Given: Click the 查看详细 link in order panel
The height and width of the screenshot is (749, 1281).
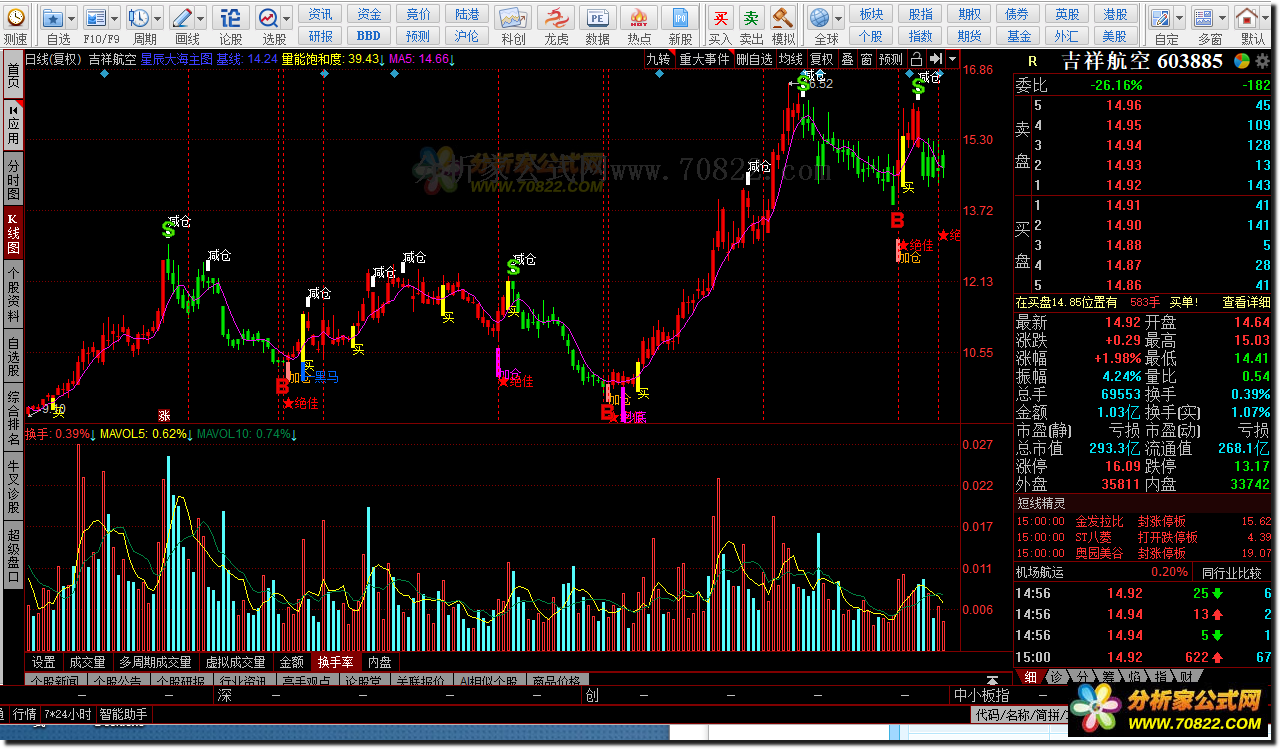Looking at the screenshot, I should tap(1246, 302).
